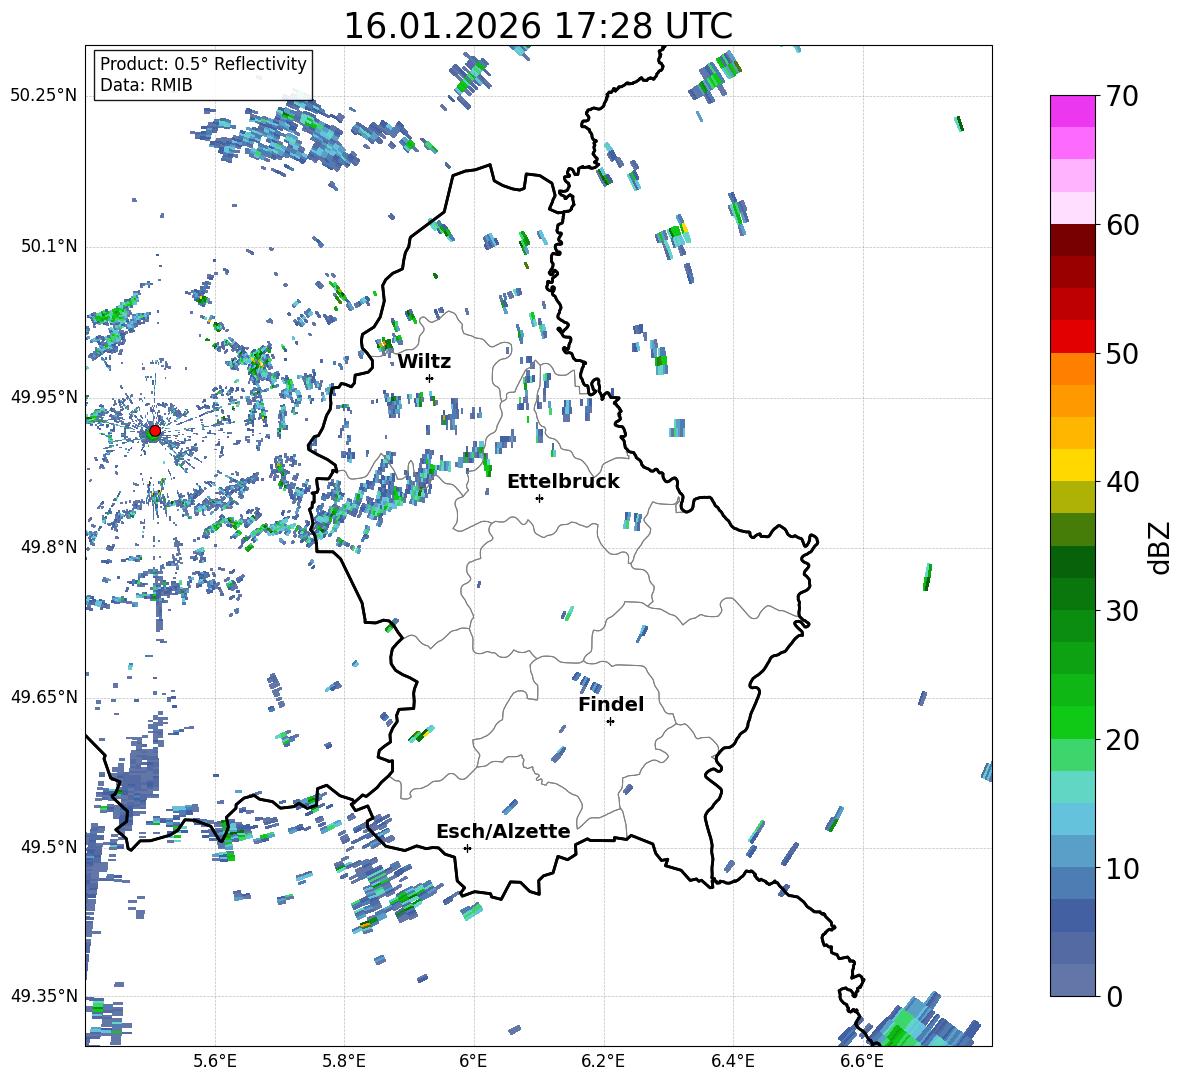Pick the bright red swatch above 50 dBZ
This screenshot has height=1081, width=1184.
pyautogui.click(x=1073, y=336)
